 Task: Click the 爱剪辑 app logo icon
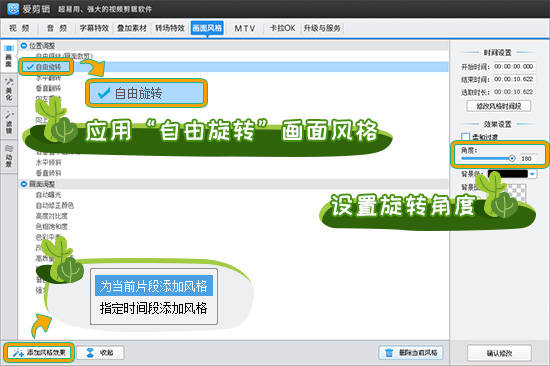tap(13, 8)
